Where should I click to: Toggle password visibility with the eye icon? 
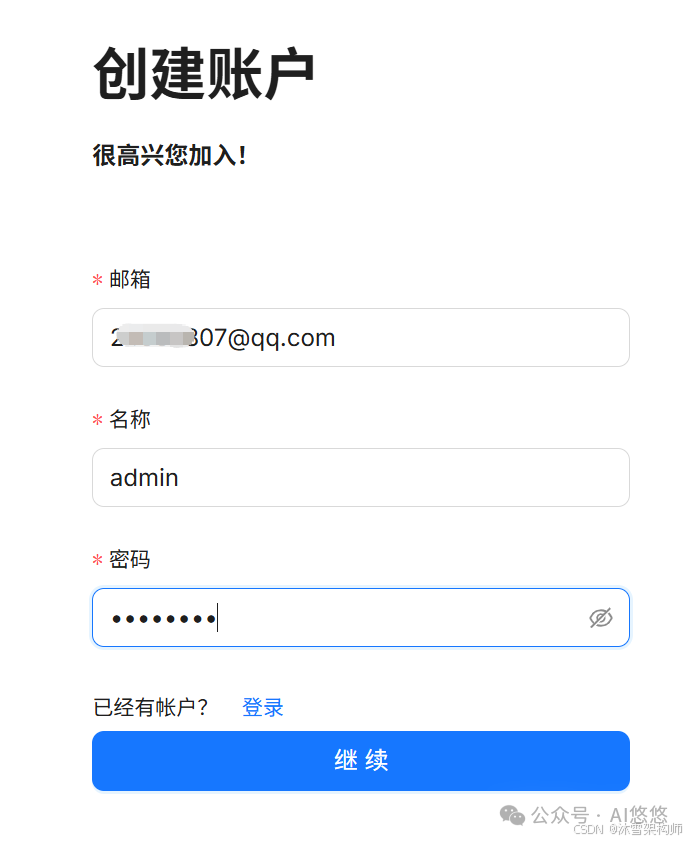[x=601, y=617]
